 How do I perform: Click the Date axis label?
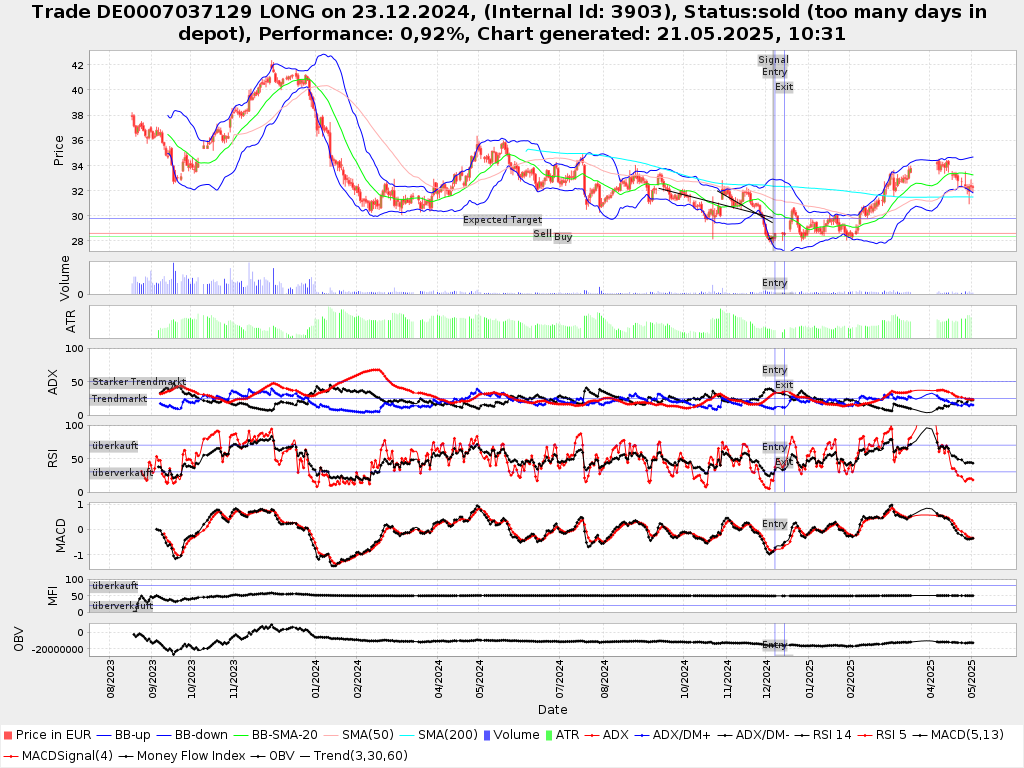point(552,710)
